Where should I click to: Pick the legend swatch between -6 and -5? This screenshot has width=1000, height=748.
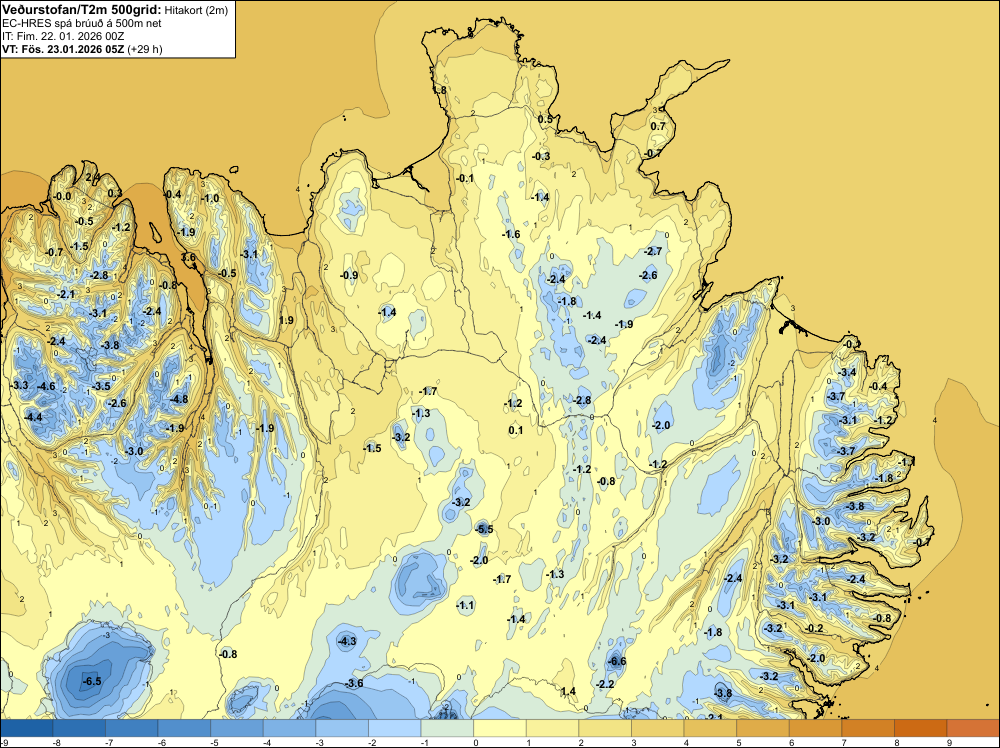(x=184, y=728)
